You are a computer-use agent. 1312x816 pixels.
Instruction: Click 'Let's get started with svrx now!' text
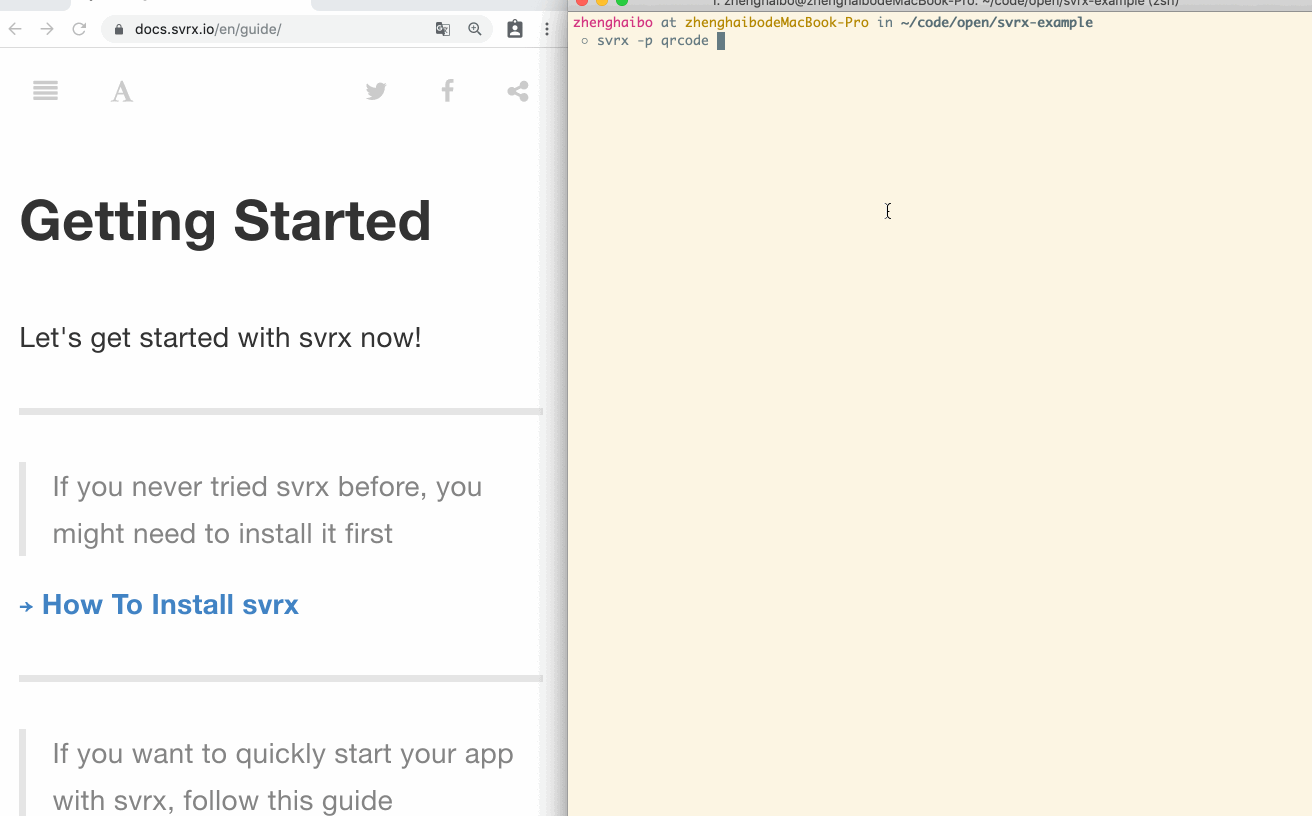coord(220,338)
